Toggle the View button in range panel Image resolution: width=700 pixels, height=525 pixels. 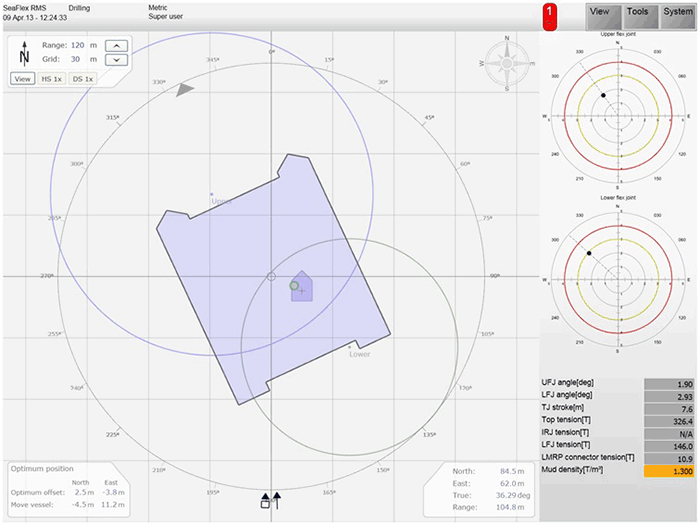click(22, 78)
